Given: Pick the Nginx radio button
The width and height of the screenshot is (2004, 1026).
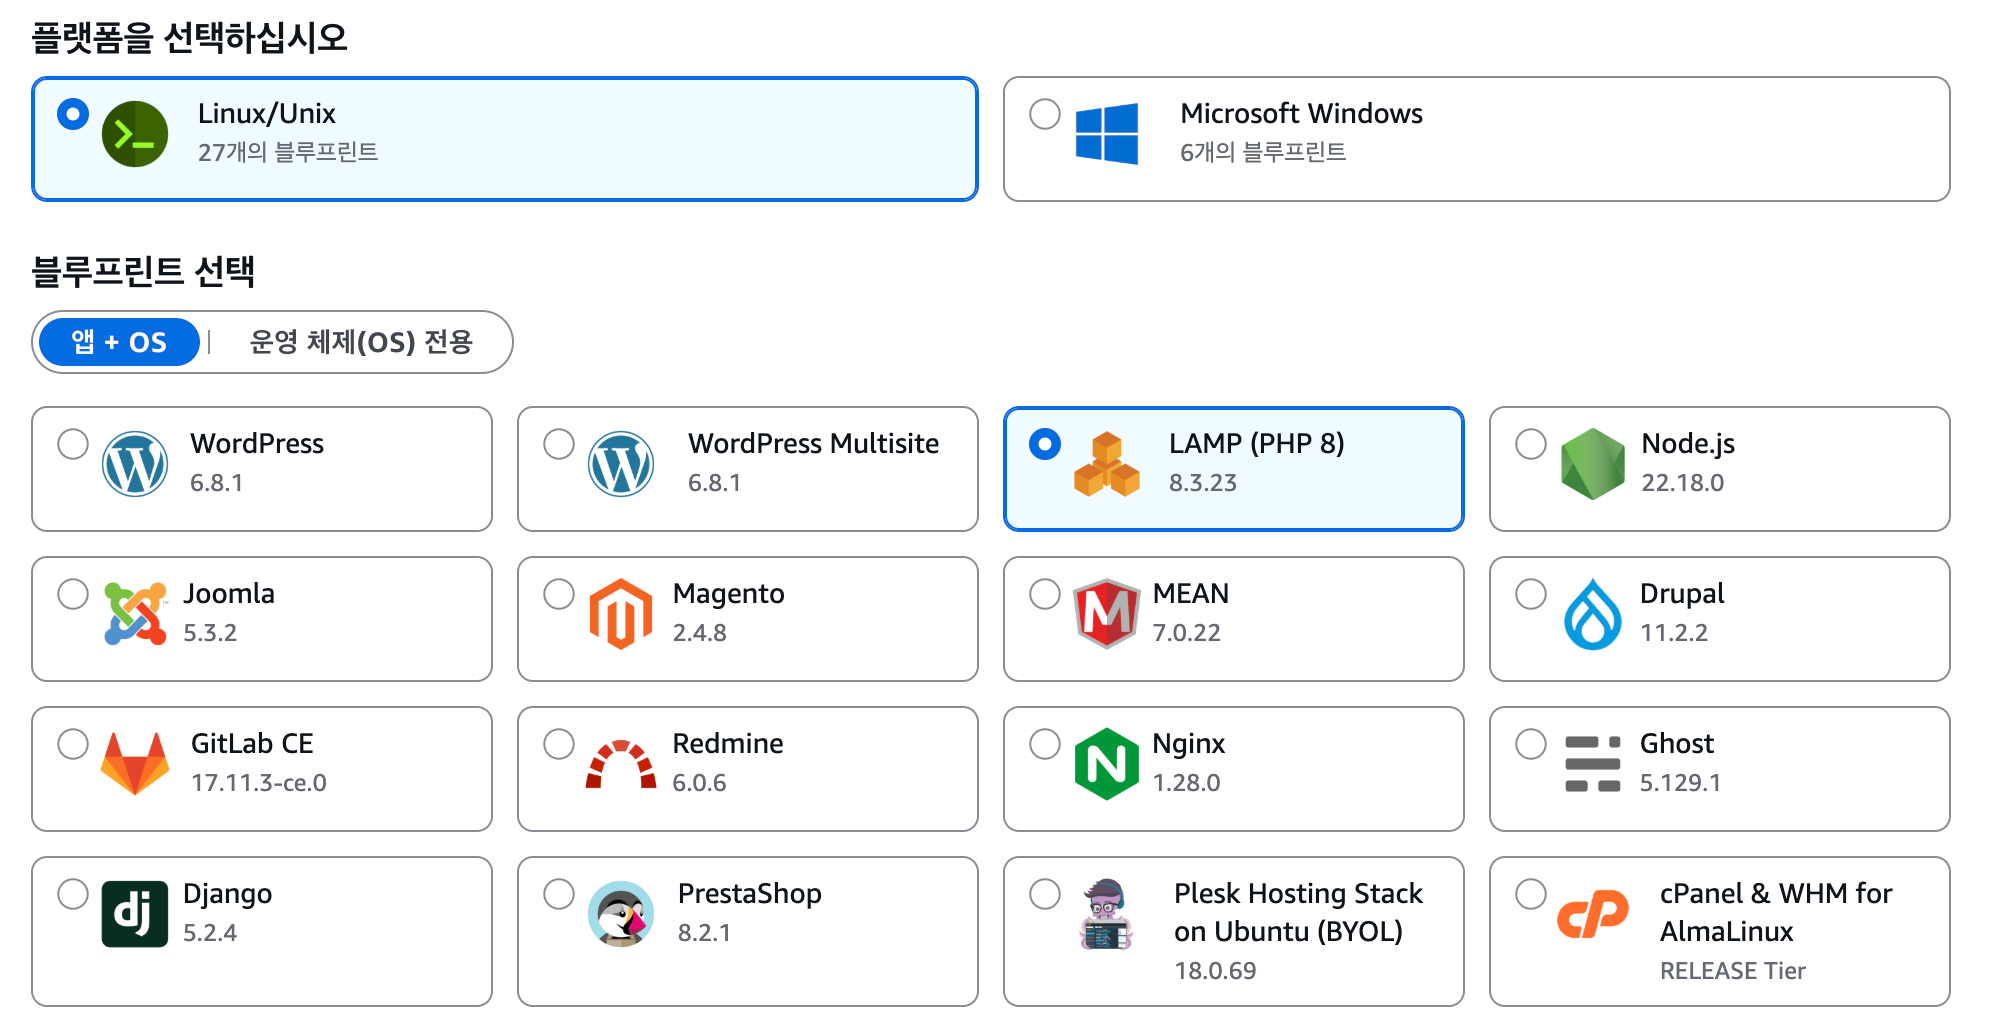Looking at the screenshot, I should [x=1045, y=744].
